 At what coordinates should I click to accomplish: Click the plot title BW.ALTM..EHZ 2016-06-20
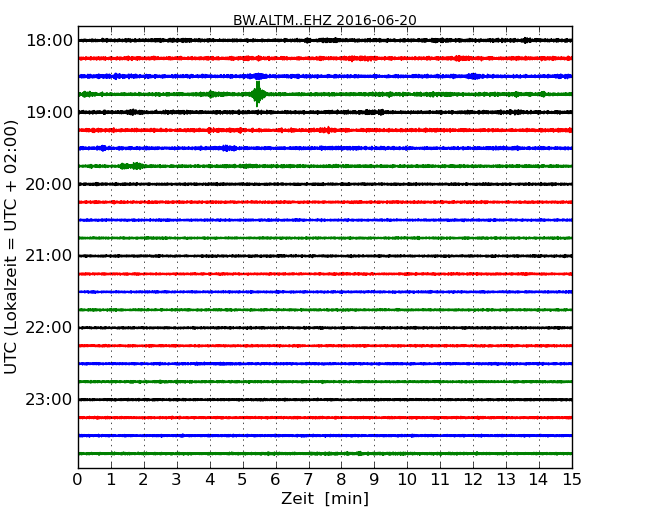click(325, 20)
